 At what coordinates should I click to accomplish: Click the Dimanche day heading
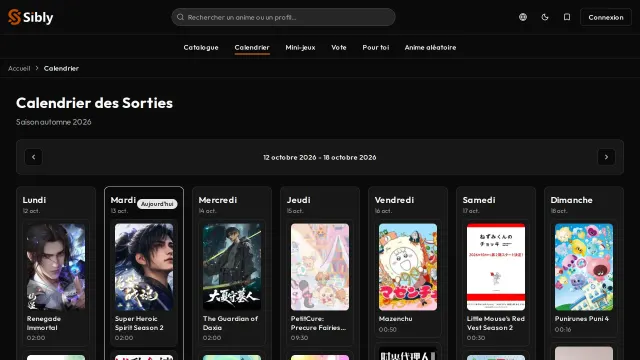point(571,200)
